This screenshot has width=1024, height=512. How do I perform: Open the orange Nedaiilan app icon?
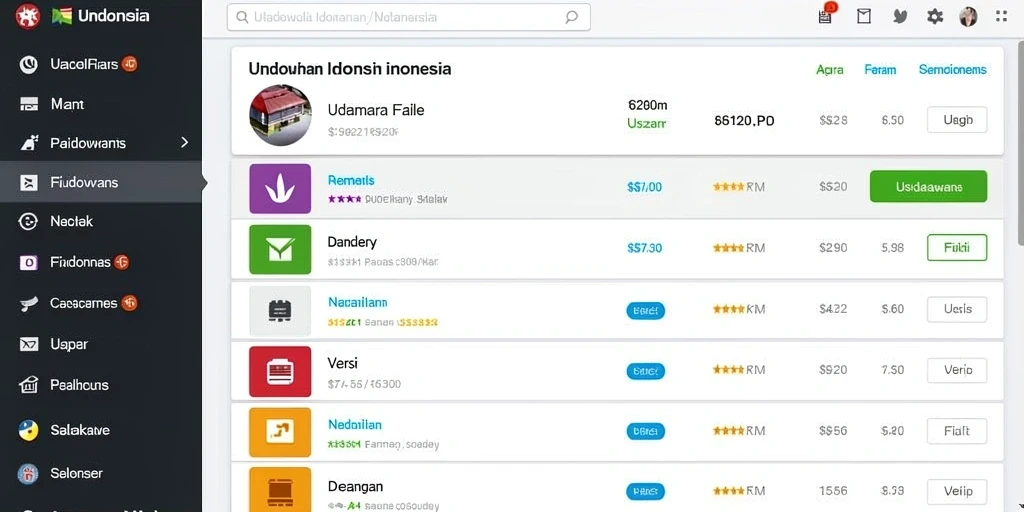(280, 432)
